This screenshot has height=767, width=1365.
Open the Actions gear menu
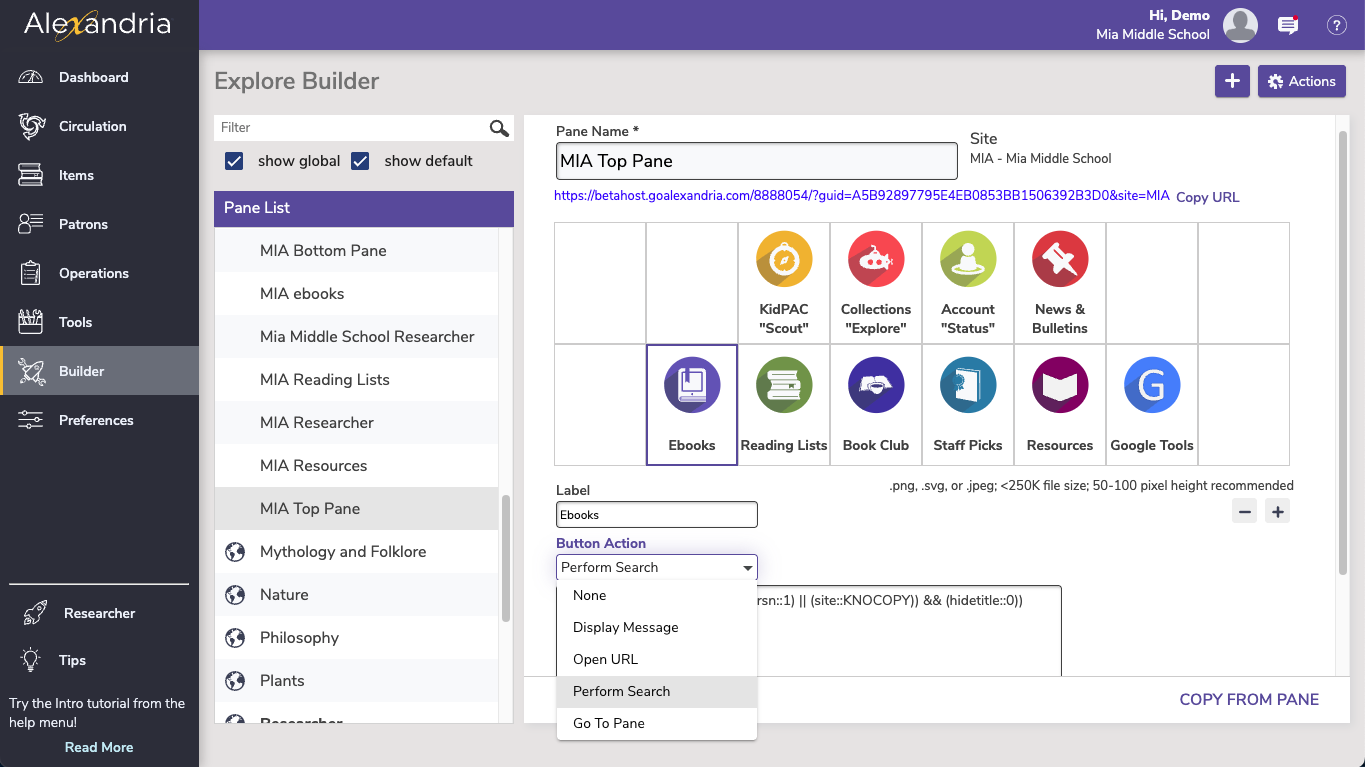(x=1301, y=82)
